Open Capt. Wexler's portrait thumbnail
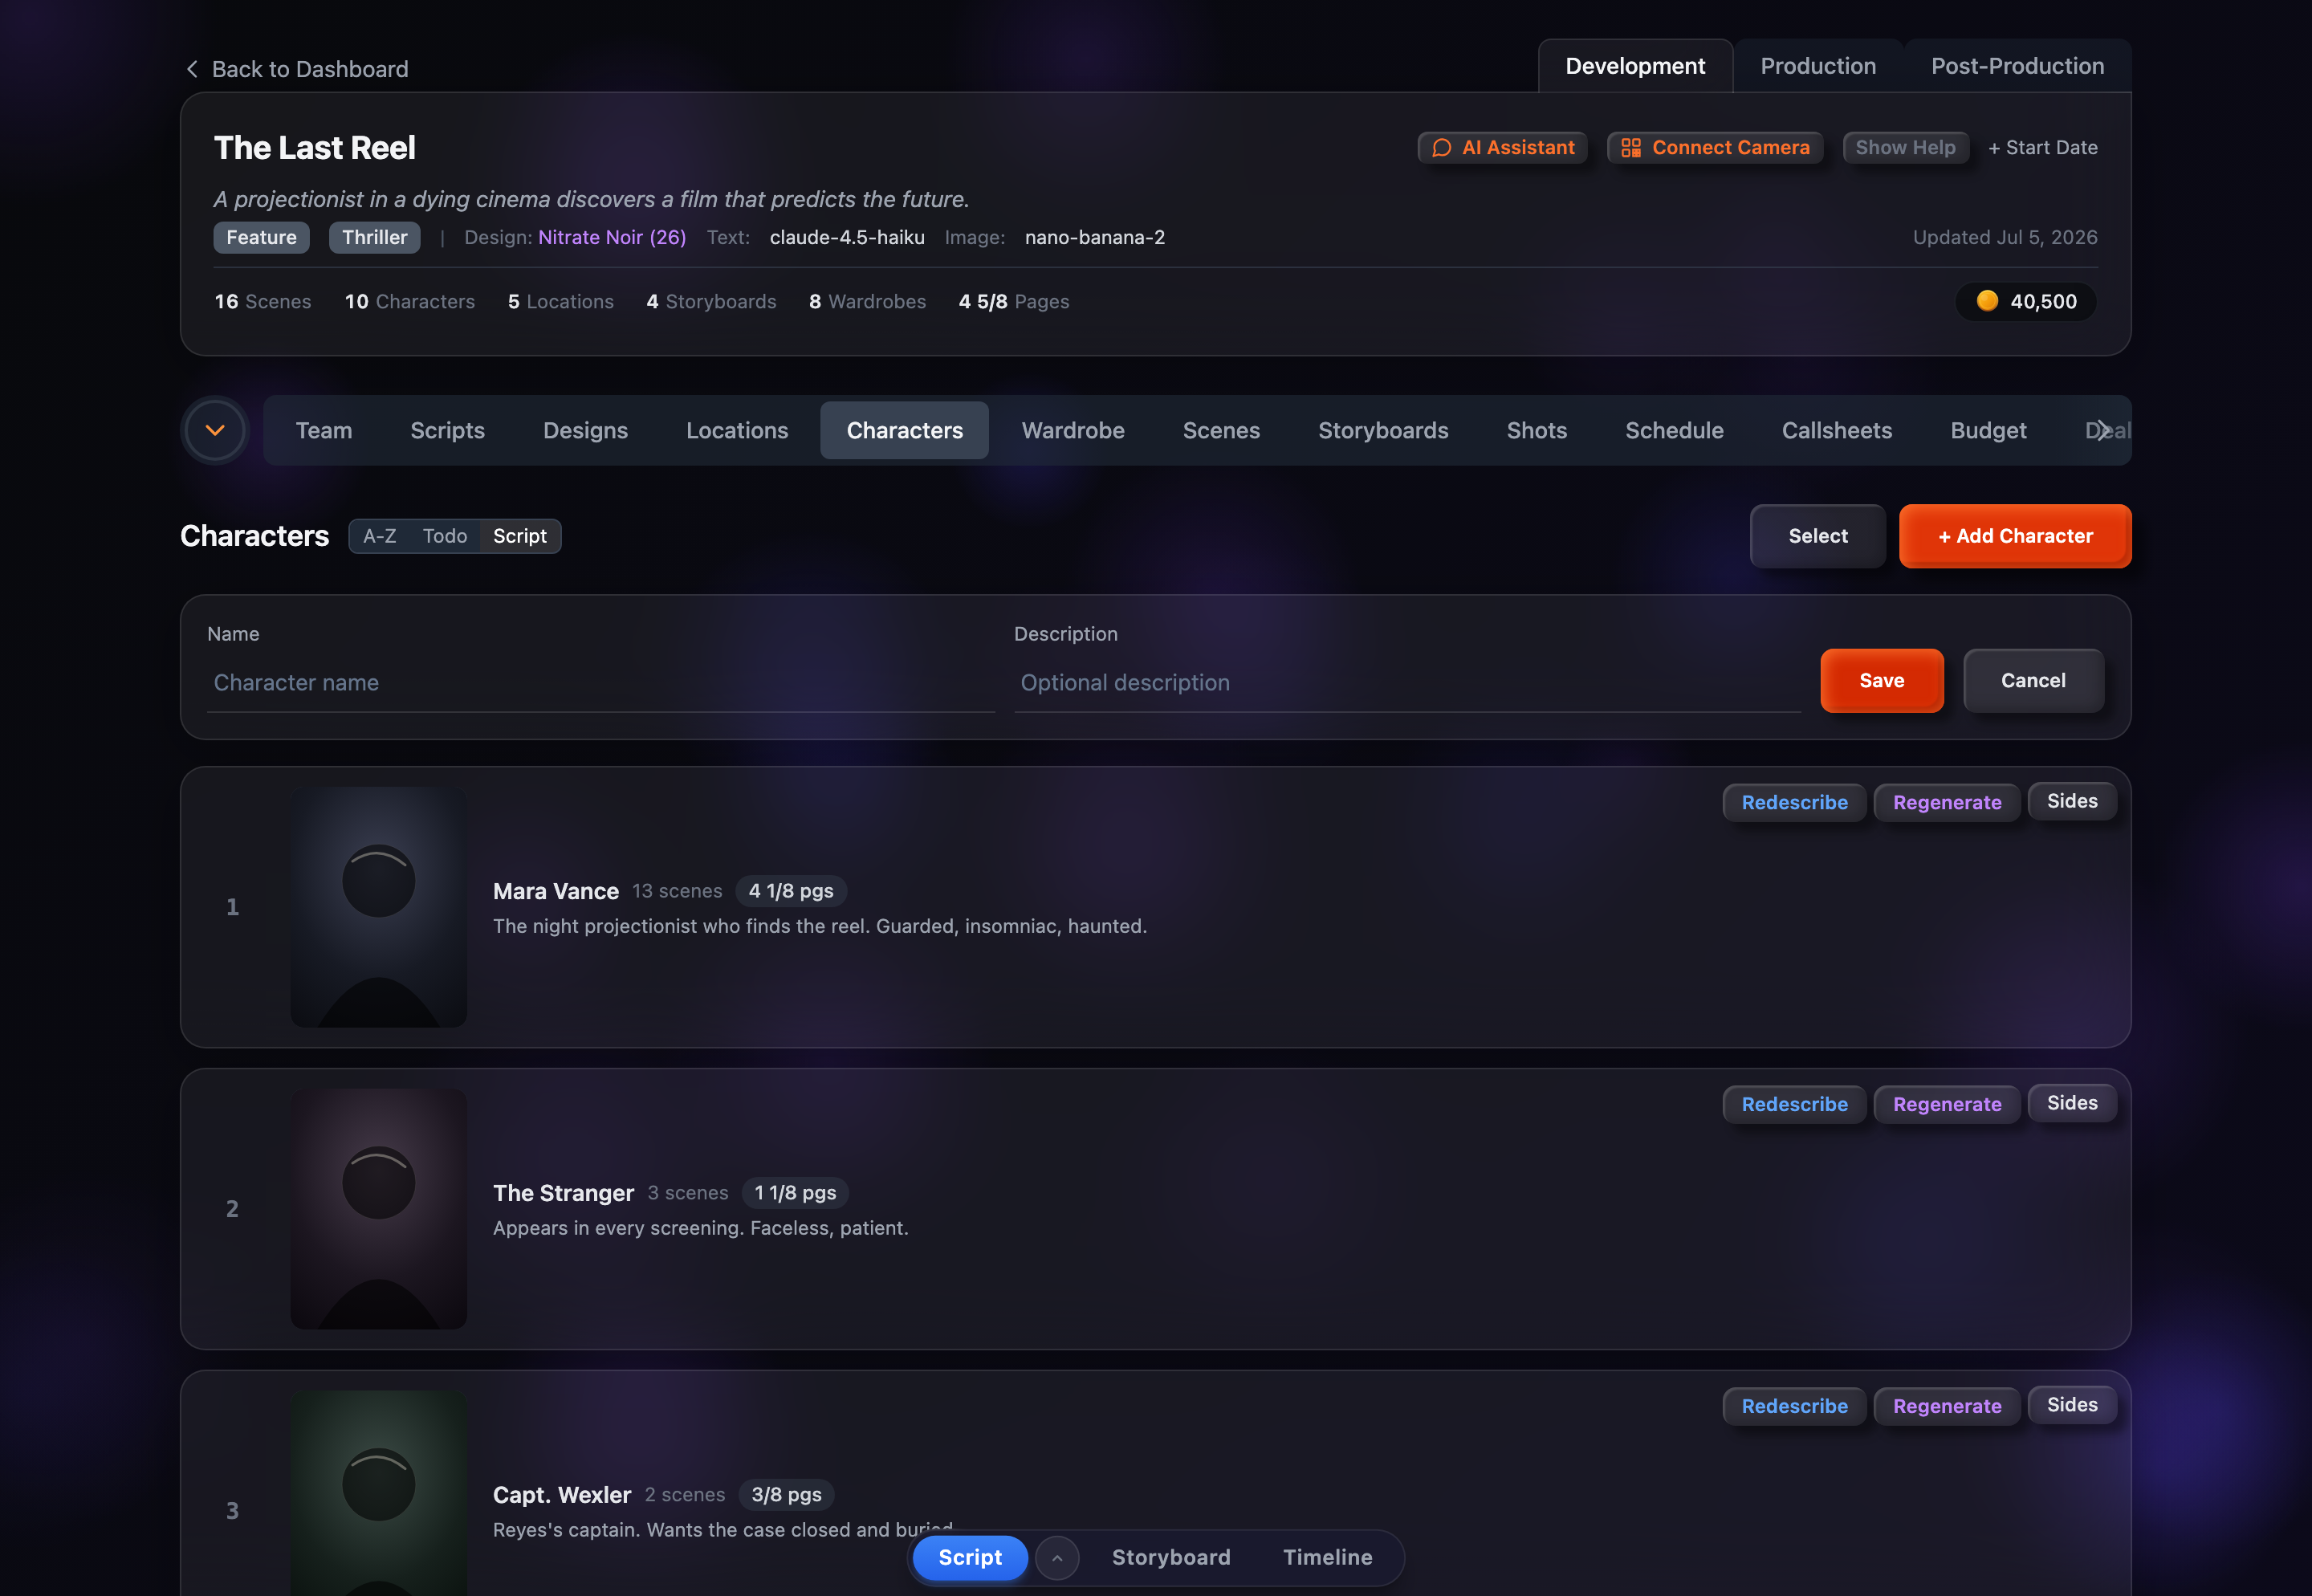2312x1596 pixels. coord(379,1493)
